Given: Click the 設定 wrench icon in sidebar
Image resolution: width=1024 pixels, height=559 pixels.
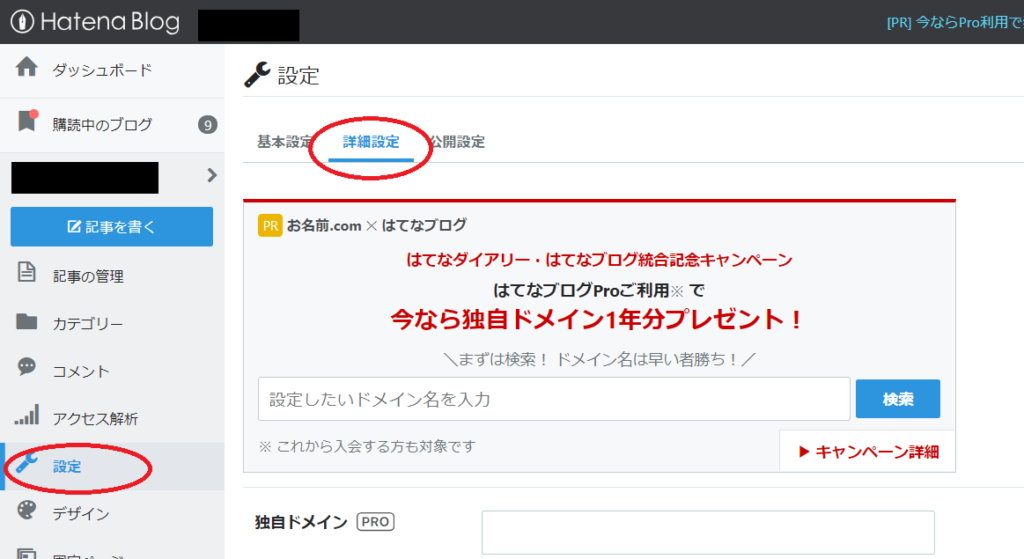Looking at the screenshot, I should click(x=27, y=462).
